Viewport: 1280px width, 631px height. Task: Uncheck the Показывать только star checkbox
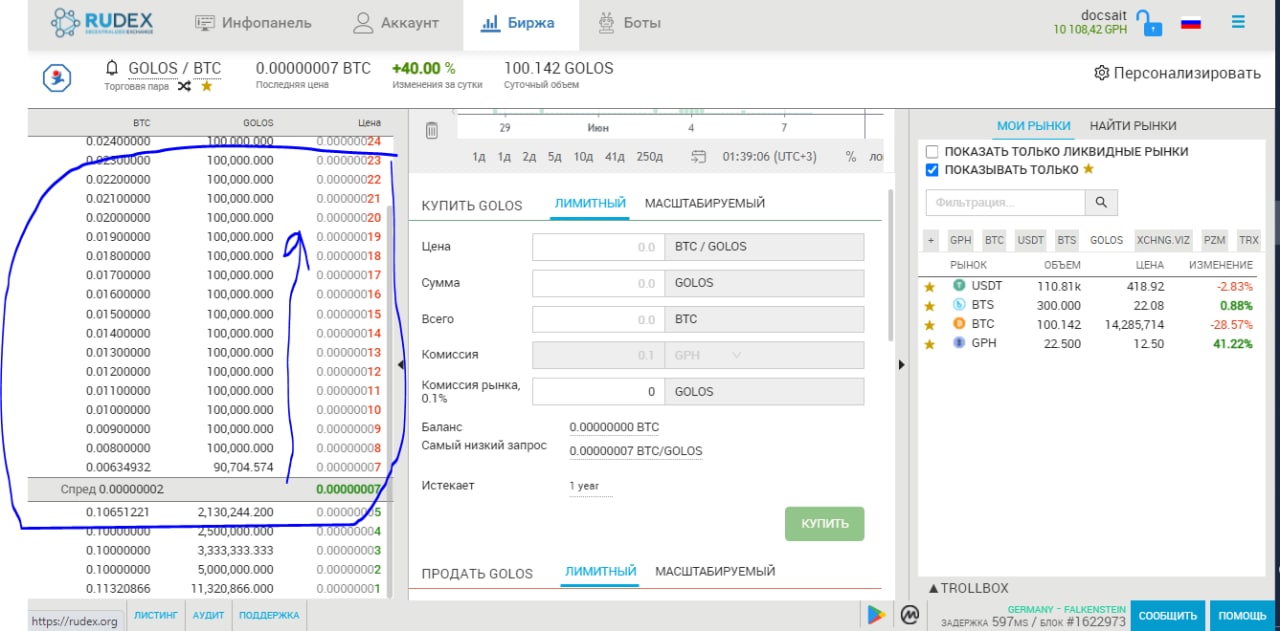pyautogui.click(x=932, y=170)
